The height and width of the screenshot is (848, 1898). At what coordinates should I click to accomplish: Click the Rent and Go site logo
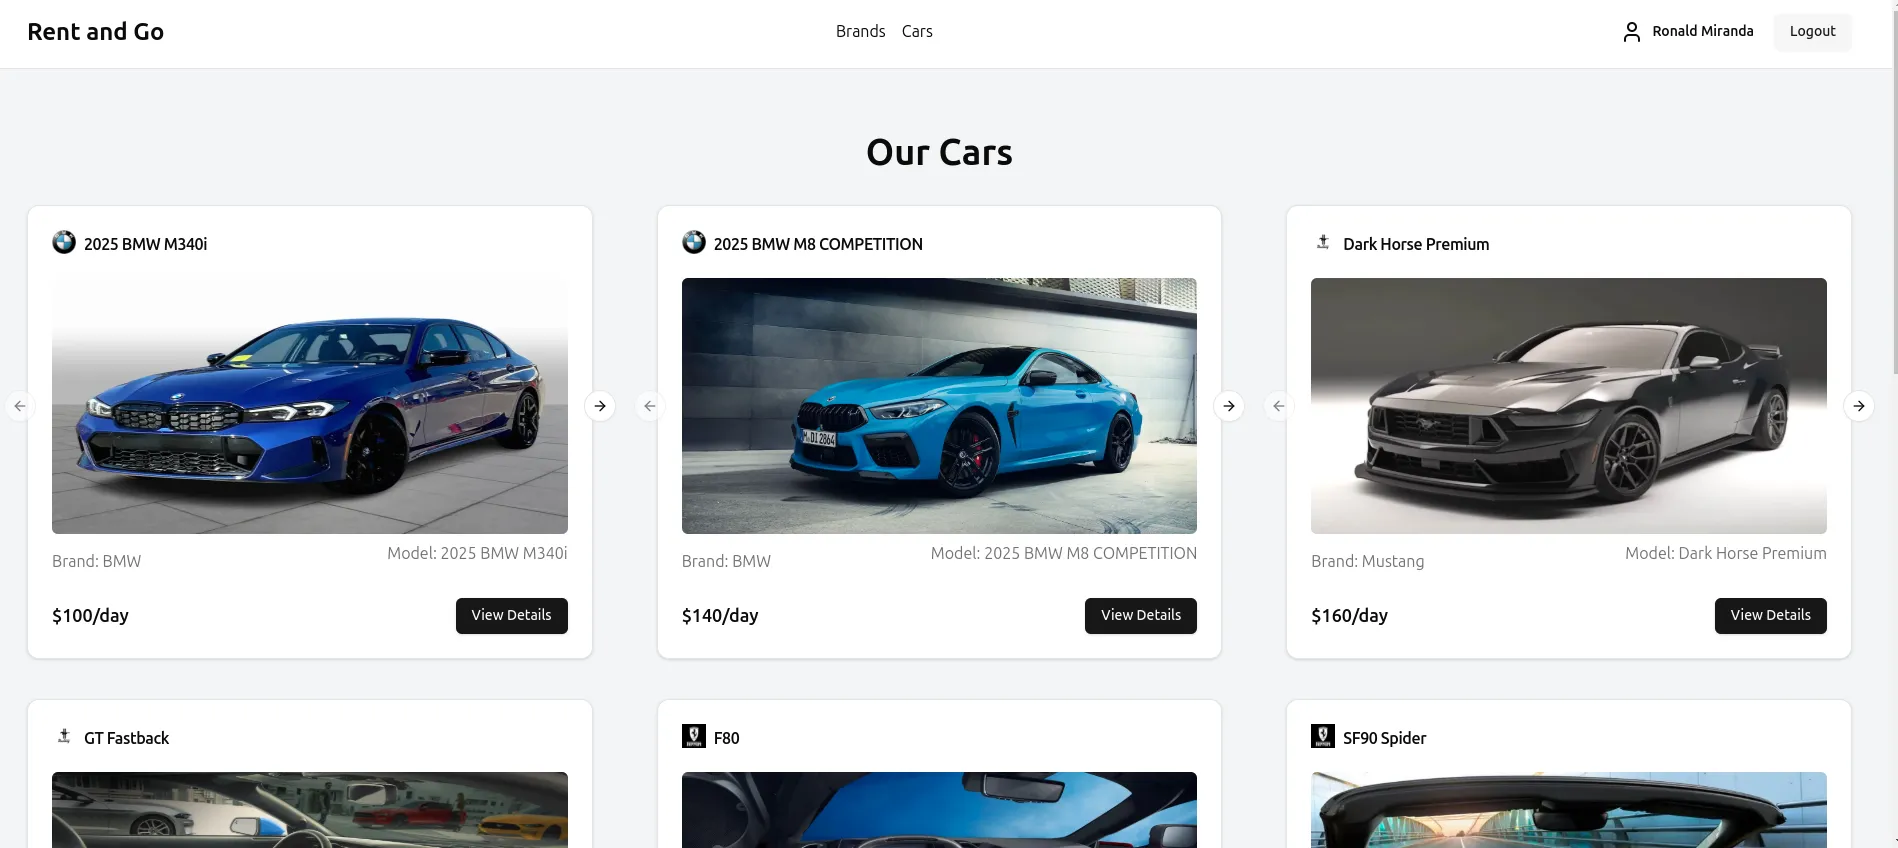[96, 32]
